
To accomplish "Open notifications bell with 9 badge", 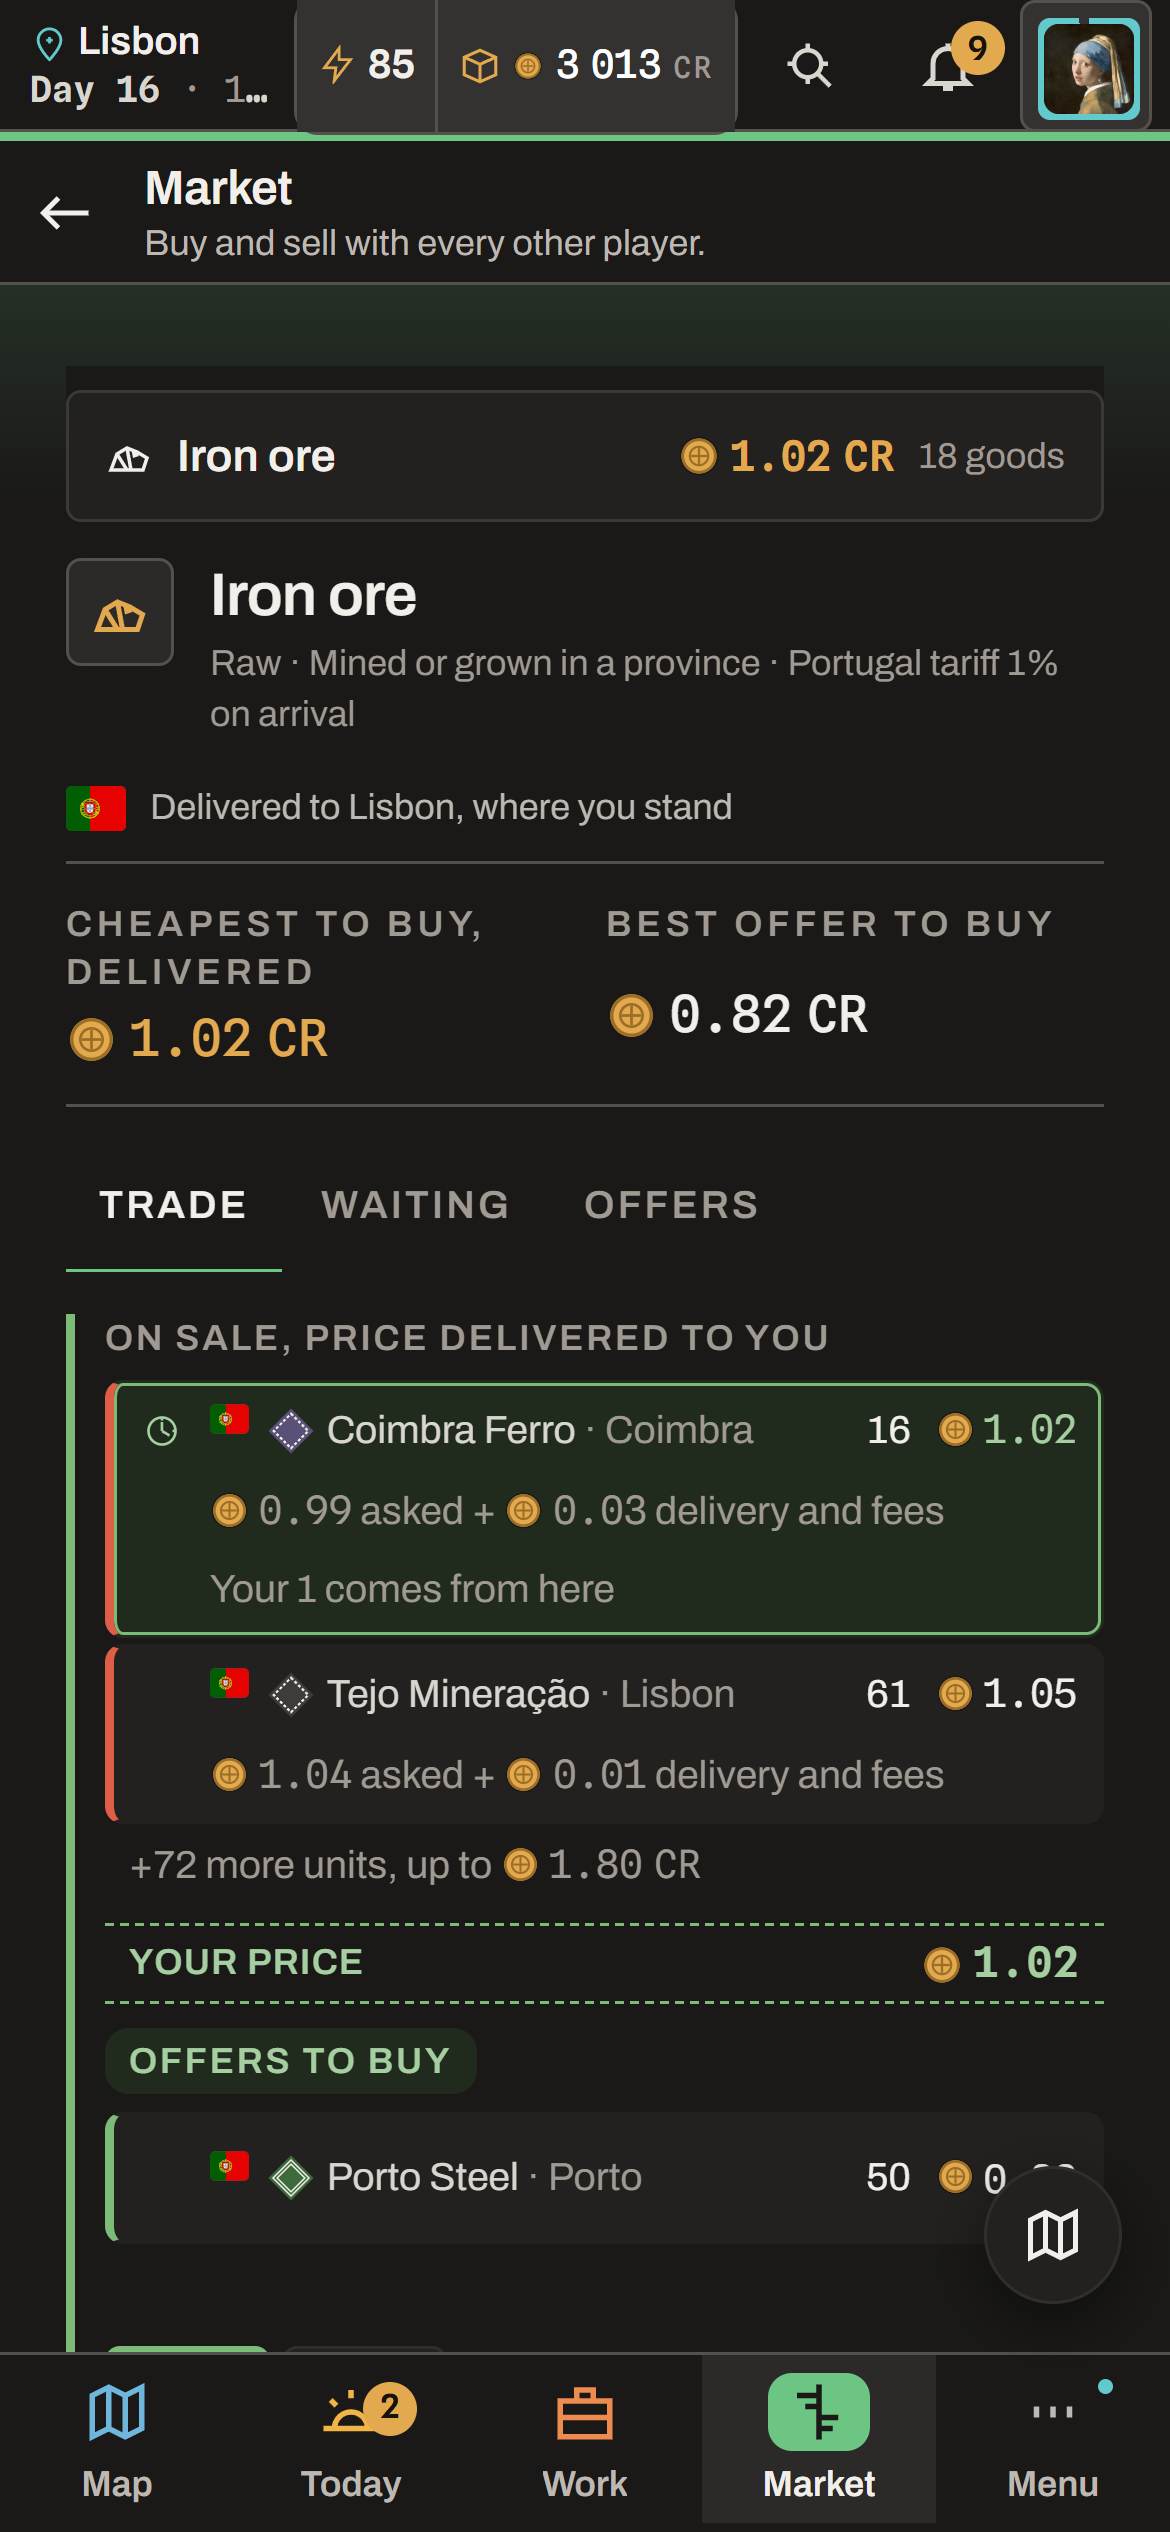I will click(947, 67).
